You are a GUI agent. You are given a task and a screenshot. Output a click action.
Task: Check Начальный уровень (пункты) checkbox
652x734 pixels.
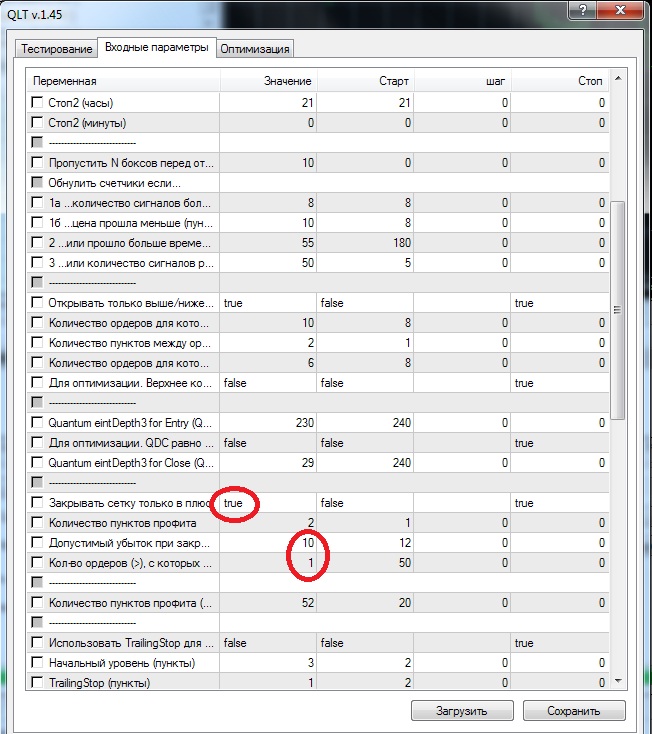(37, 663)
